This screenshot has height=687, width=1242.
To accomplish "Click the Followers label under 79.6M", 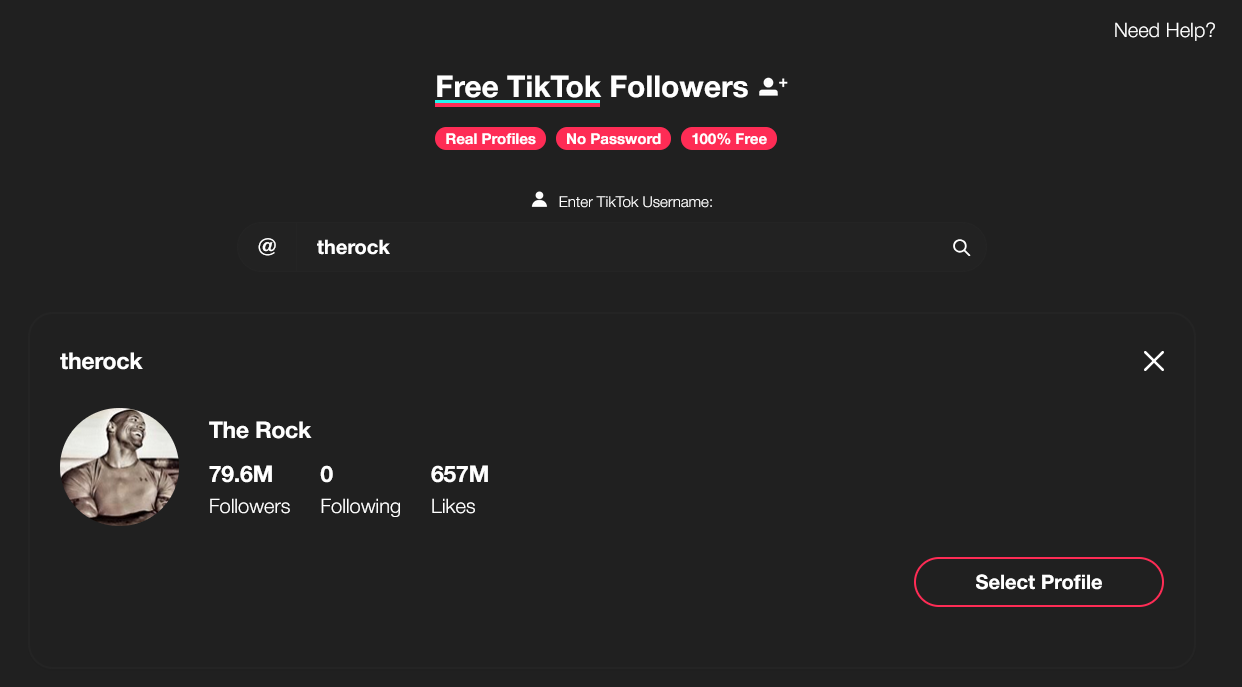I will pyautogui.click(x=249, y=506).
